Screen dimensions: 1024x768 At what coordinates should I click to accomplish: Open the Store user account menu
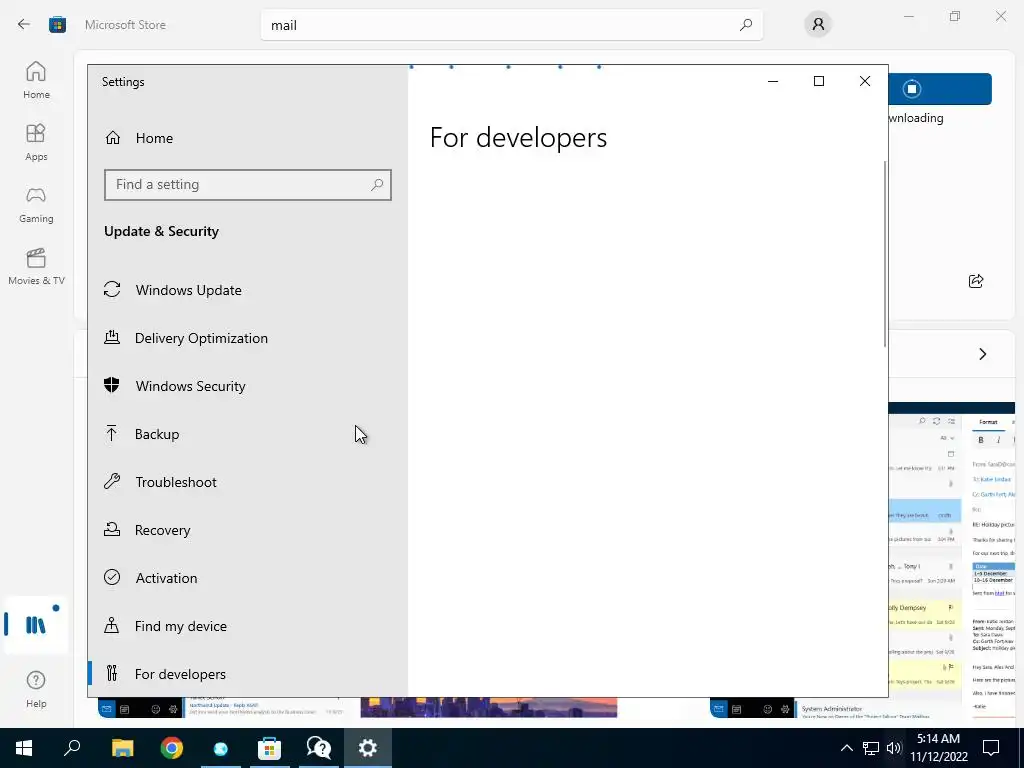click(818, 25)
